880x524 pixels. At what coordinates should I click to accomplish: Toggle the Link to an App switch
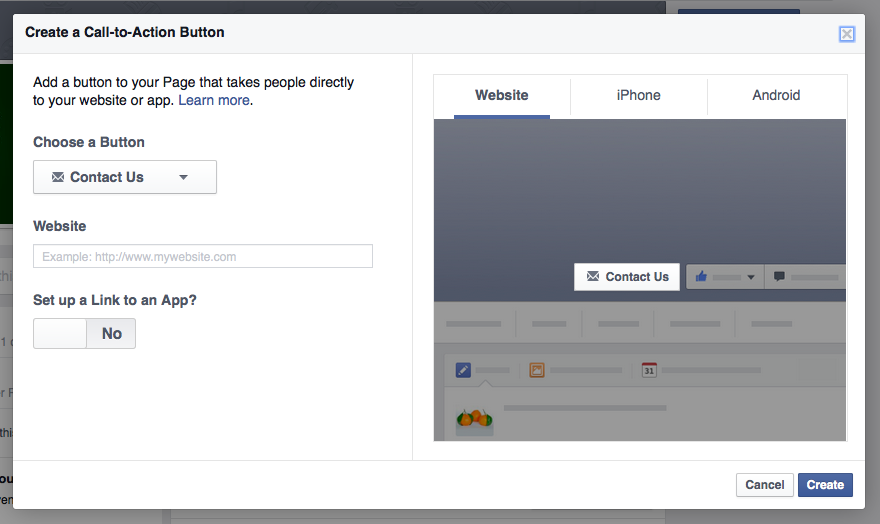click(84, 334)
